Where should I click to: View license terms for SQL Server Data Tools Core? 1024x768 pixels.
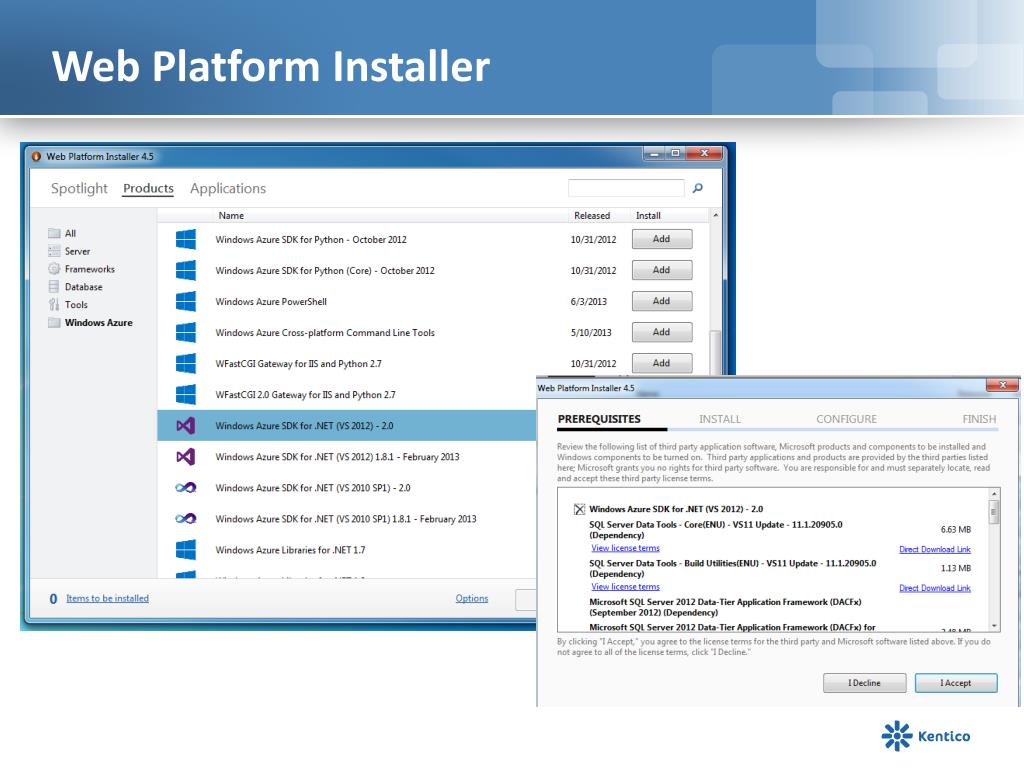625,549
